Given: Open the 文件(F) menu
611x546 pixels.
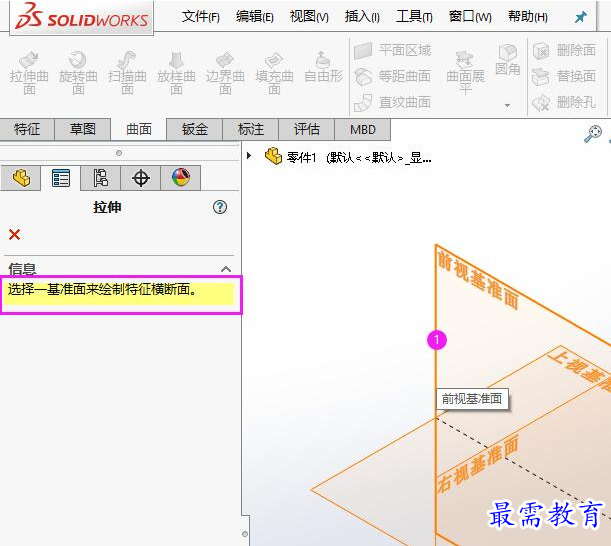Looking at the screenshot, I should coord(201,17).
